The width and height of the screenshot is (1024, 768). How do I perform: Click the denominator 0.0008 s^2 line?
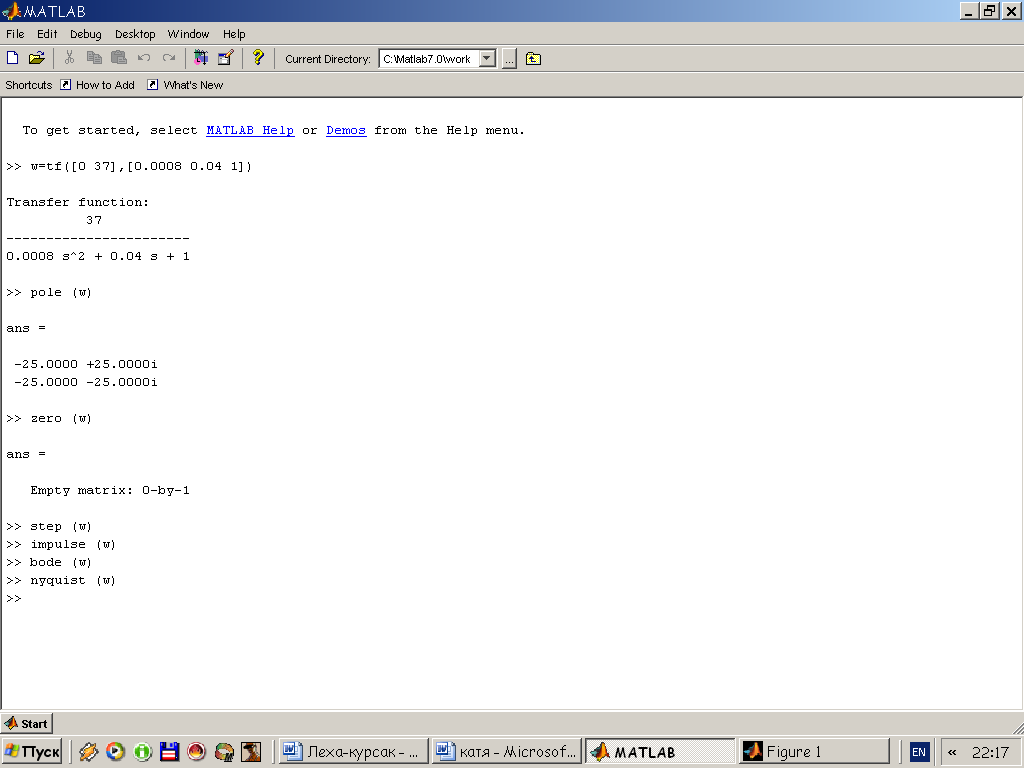click(x=98, y=256)
